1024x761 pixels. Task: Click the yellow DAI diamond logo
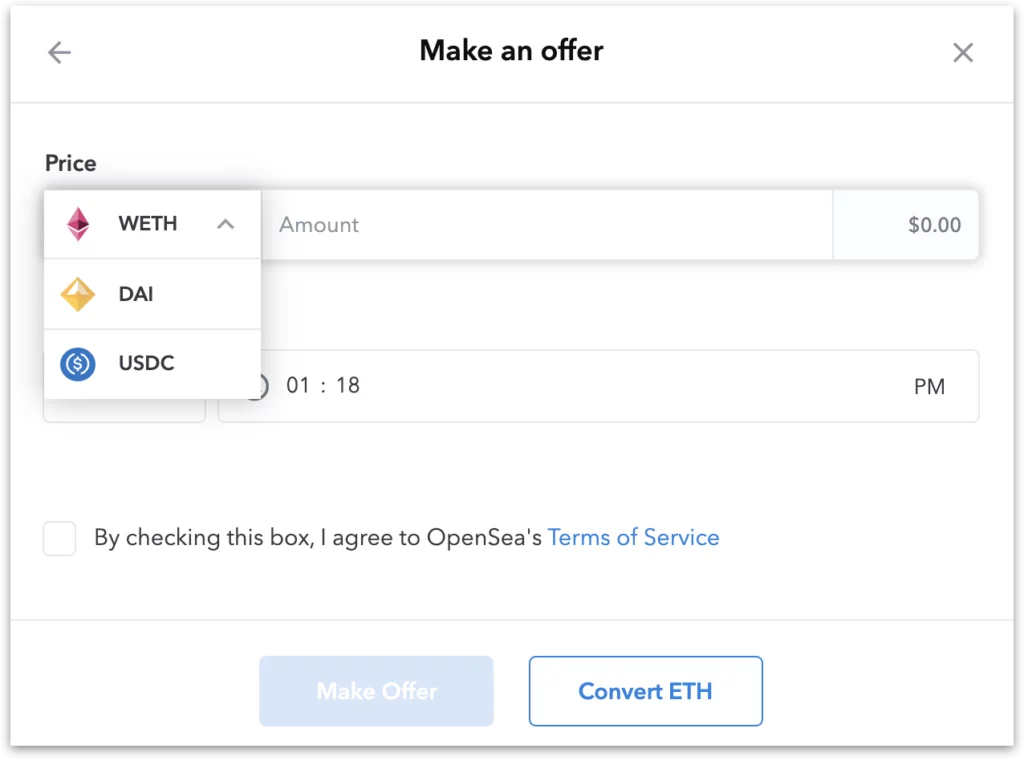78,295
